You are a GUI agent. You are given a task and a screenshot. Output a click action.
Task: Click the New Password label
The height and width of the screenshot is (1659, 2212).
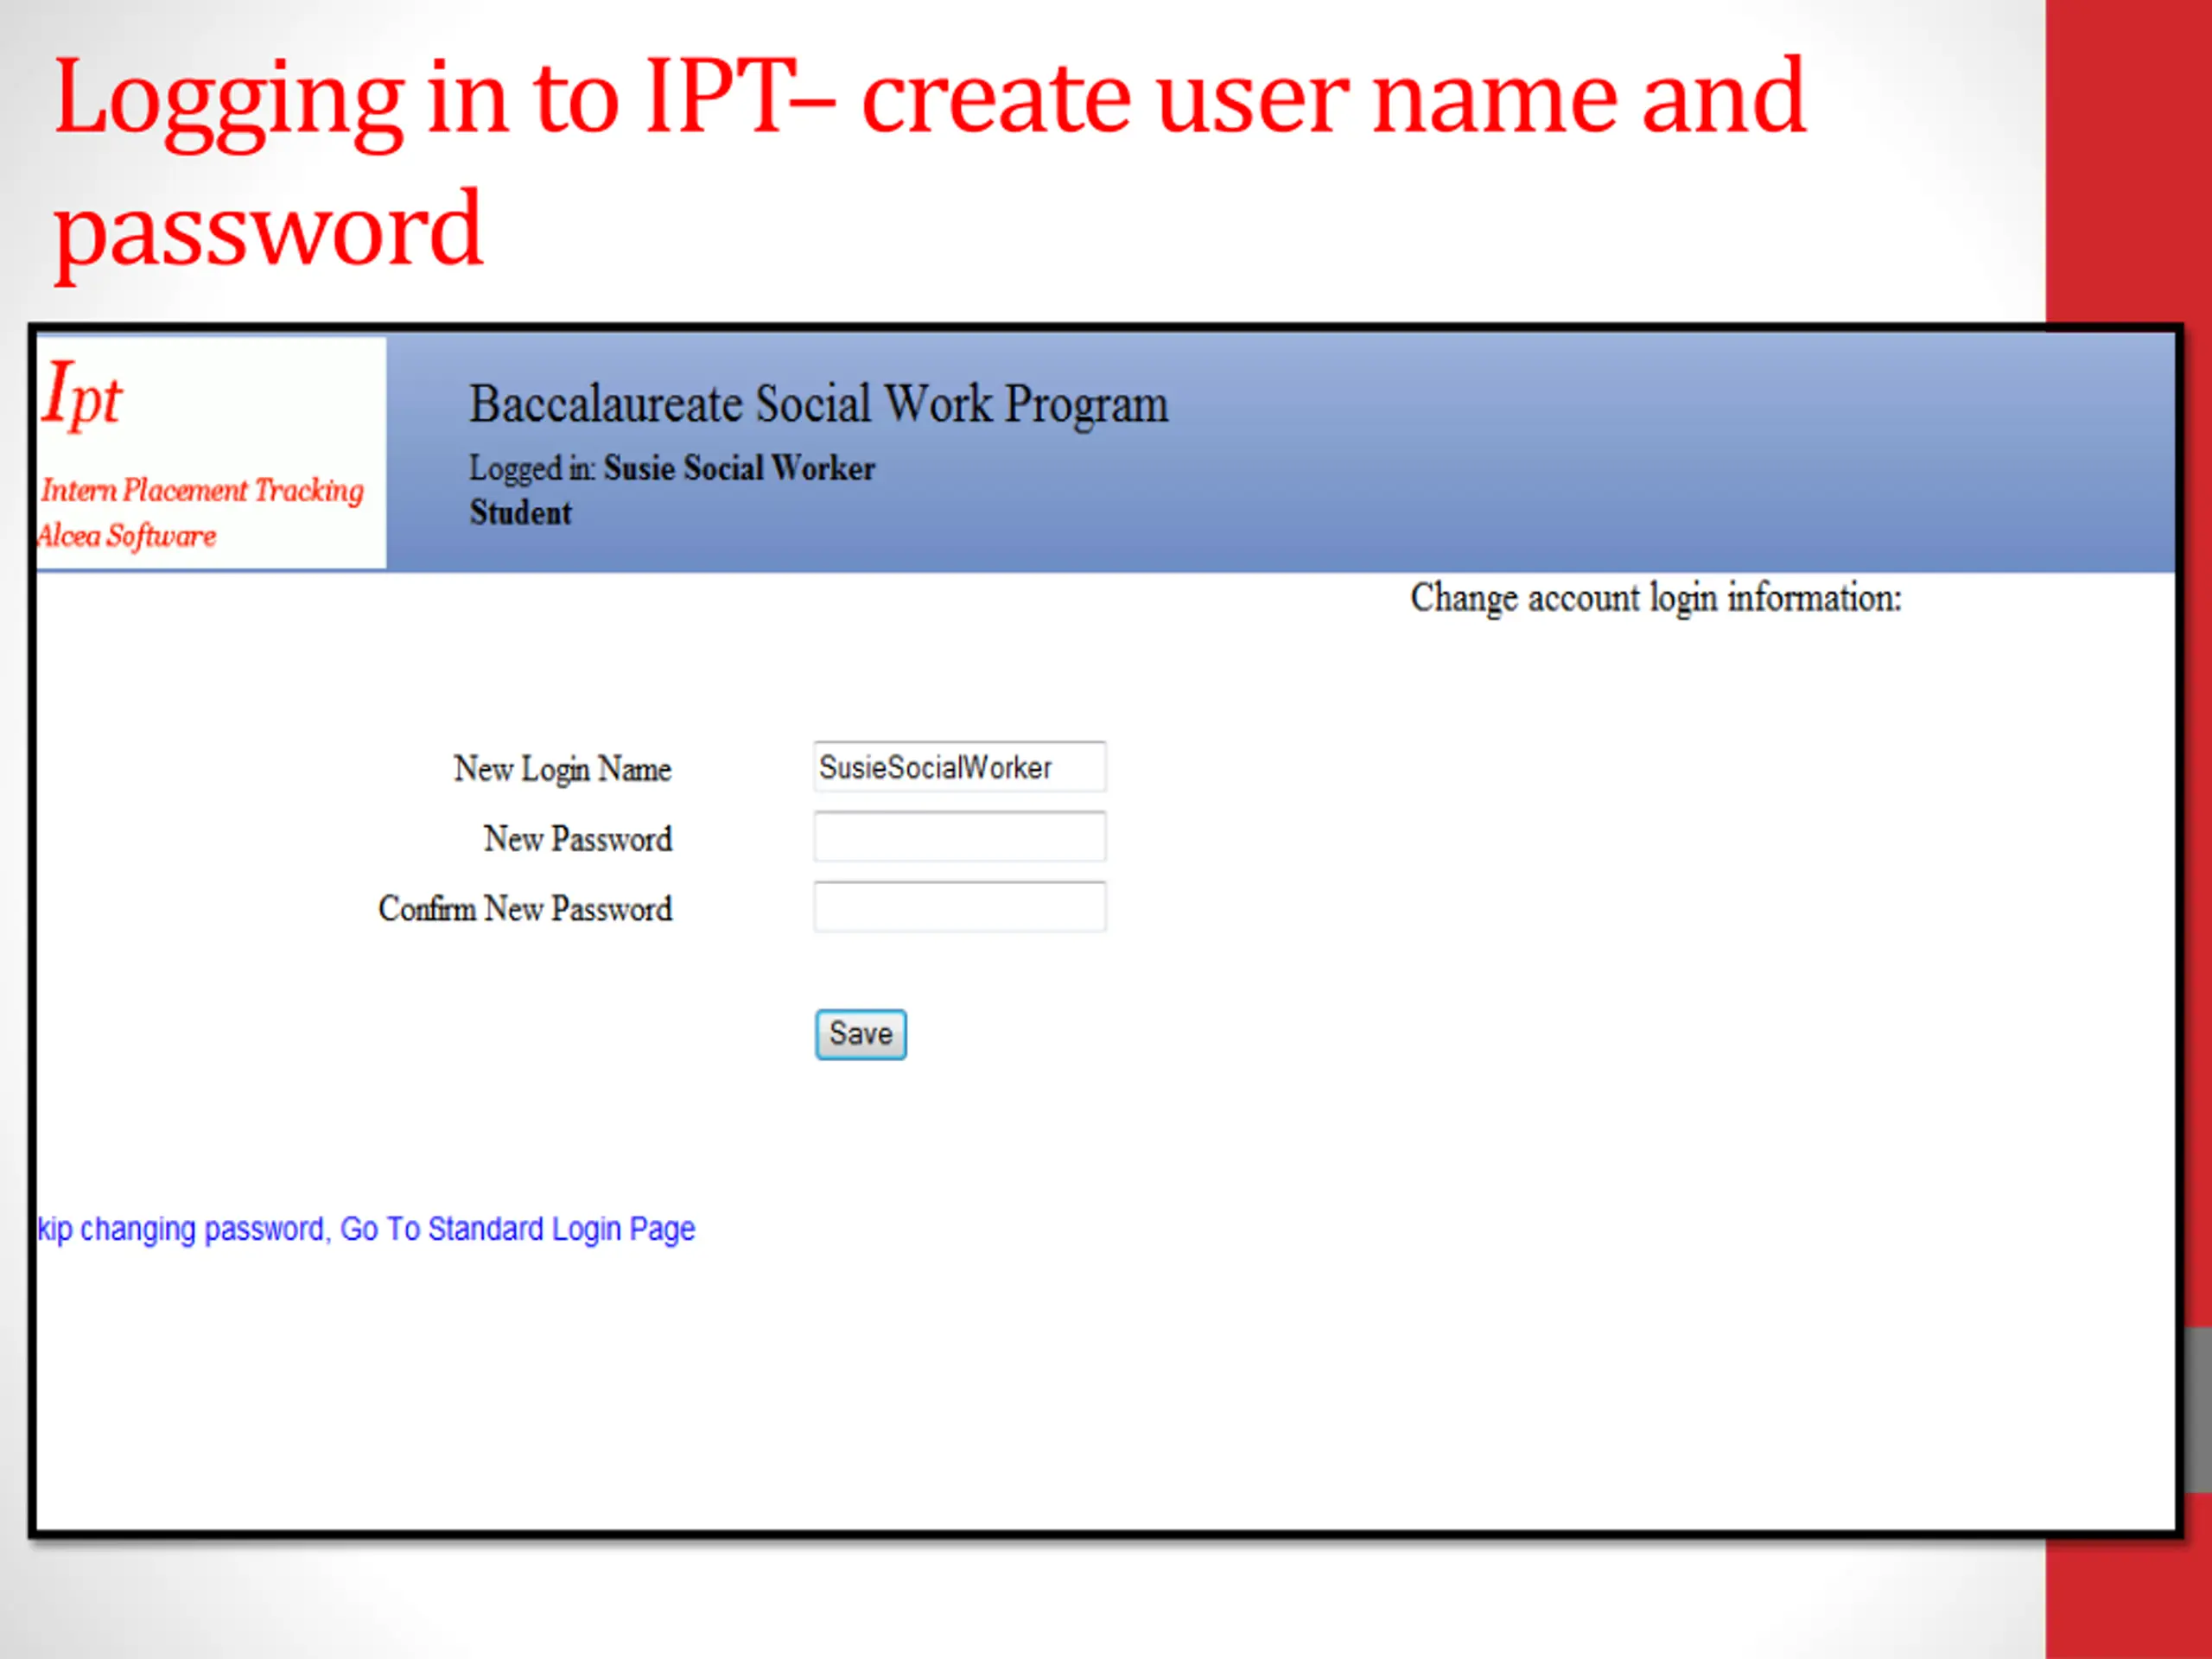pos(578,839)
